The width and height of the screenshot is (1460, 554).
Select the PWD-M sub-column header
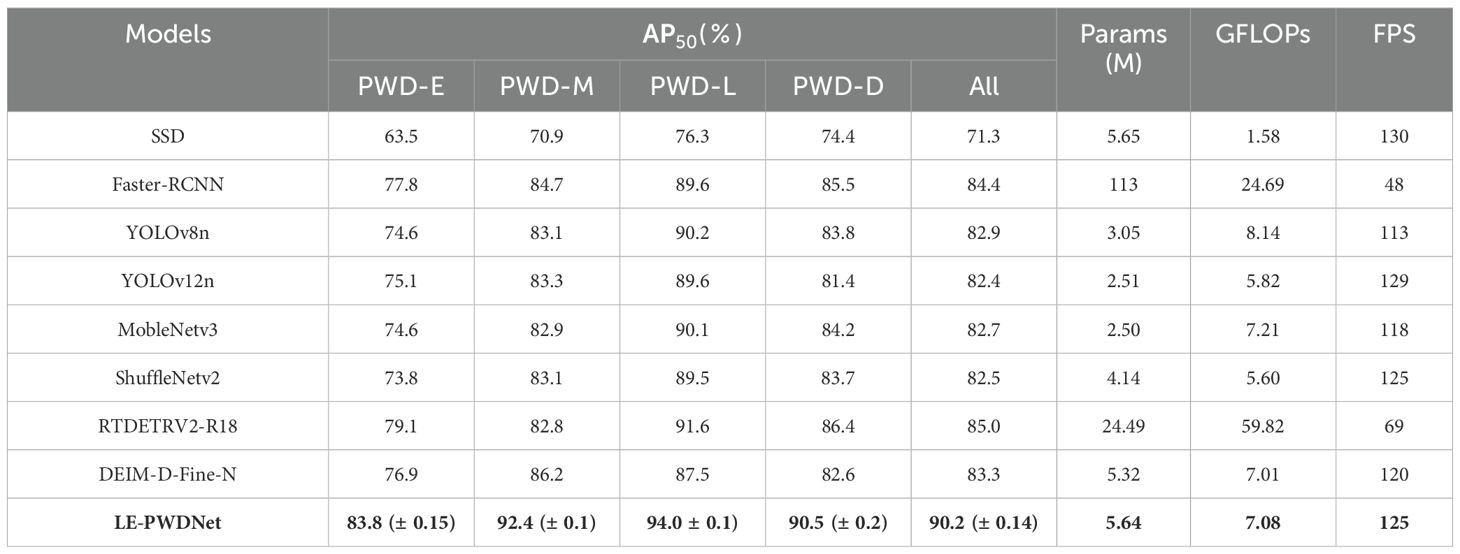(x=547, y=87)
